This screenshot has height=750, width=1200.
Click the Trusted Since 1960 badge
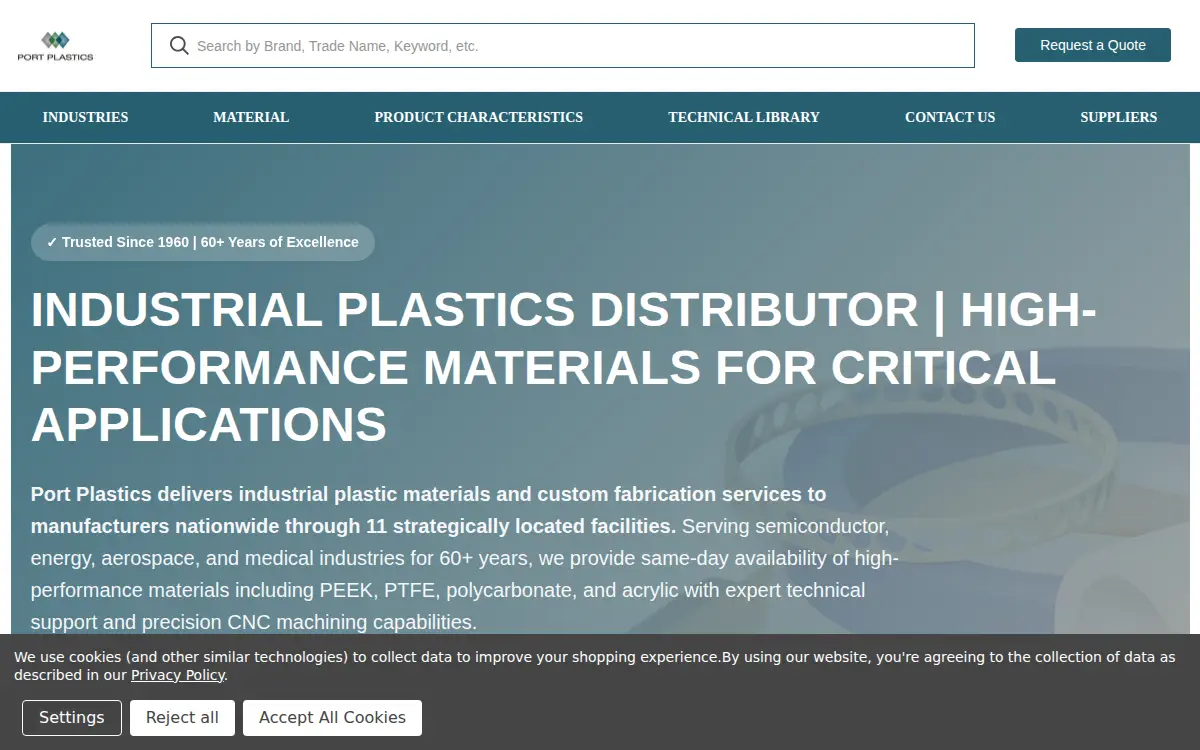[203, 242]
